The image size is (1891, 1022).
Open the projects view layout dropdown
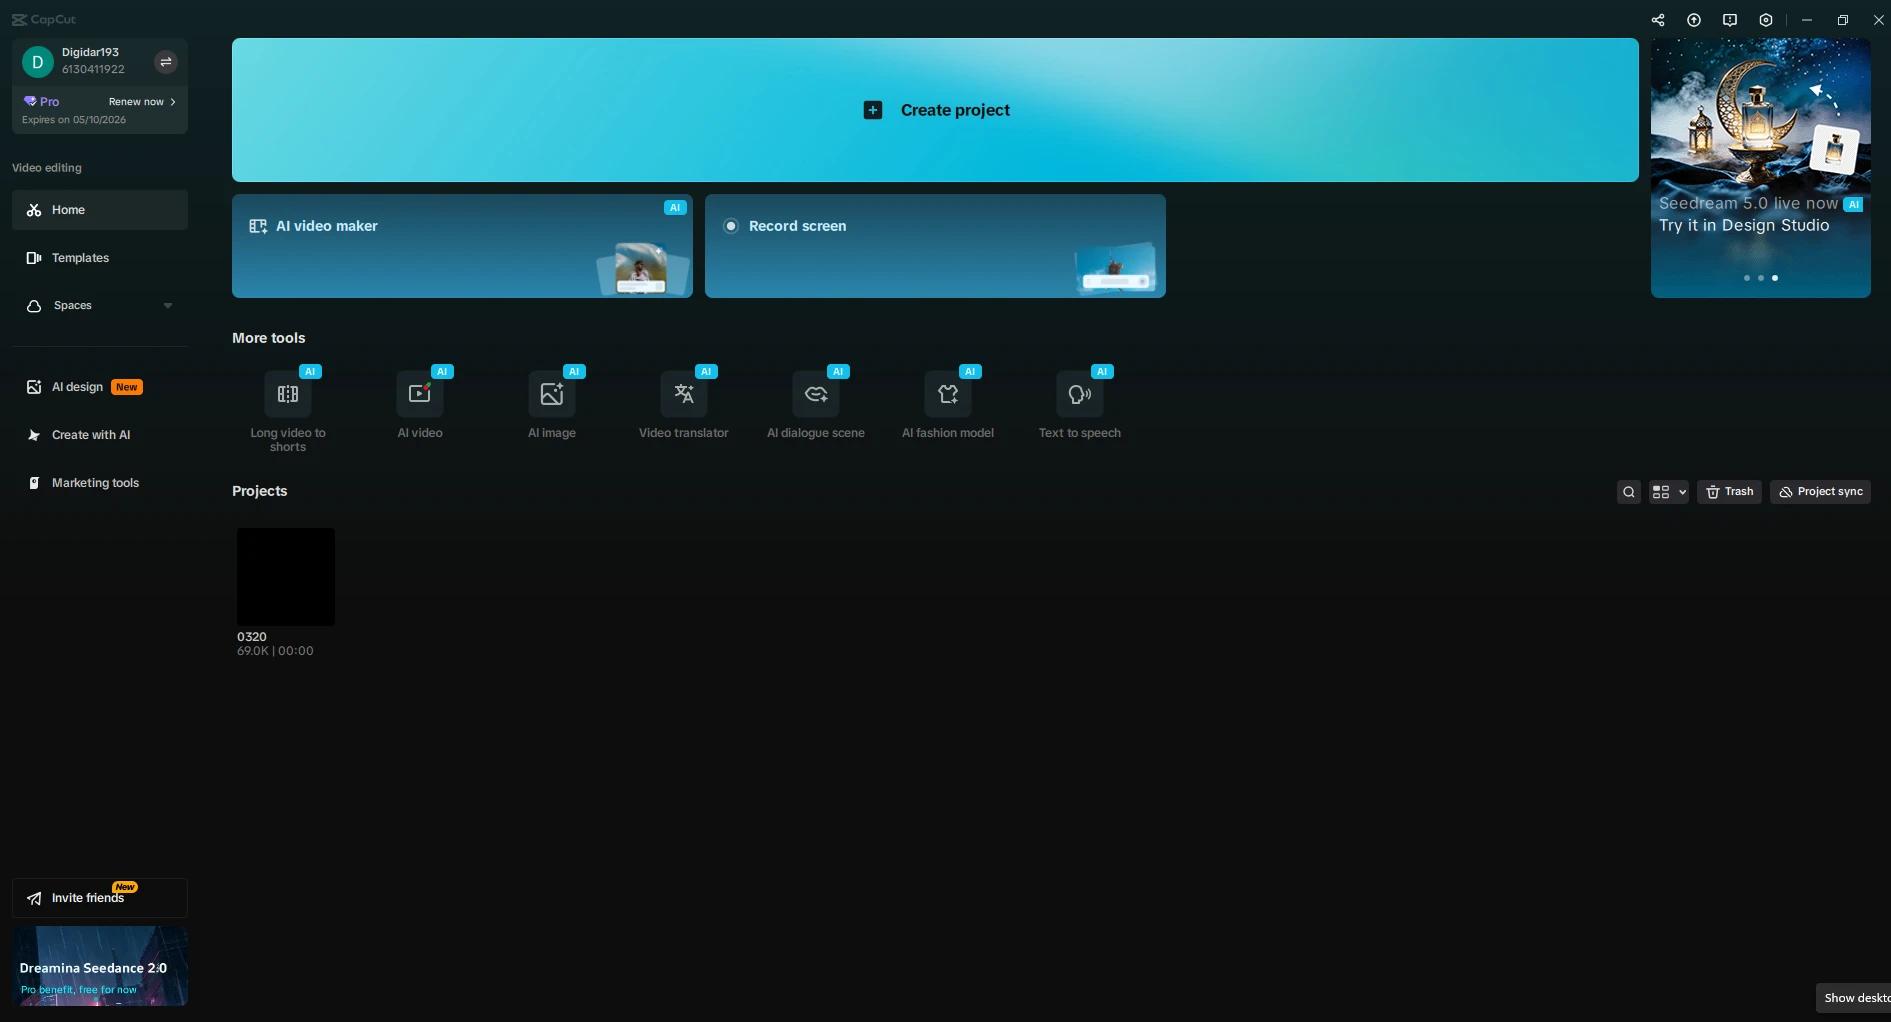point(1669,492)
